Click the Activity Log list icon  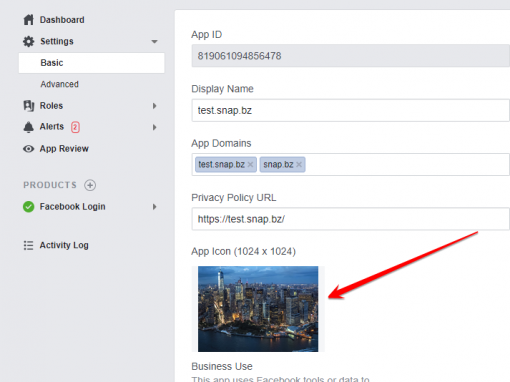tap(29, 245)
